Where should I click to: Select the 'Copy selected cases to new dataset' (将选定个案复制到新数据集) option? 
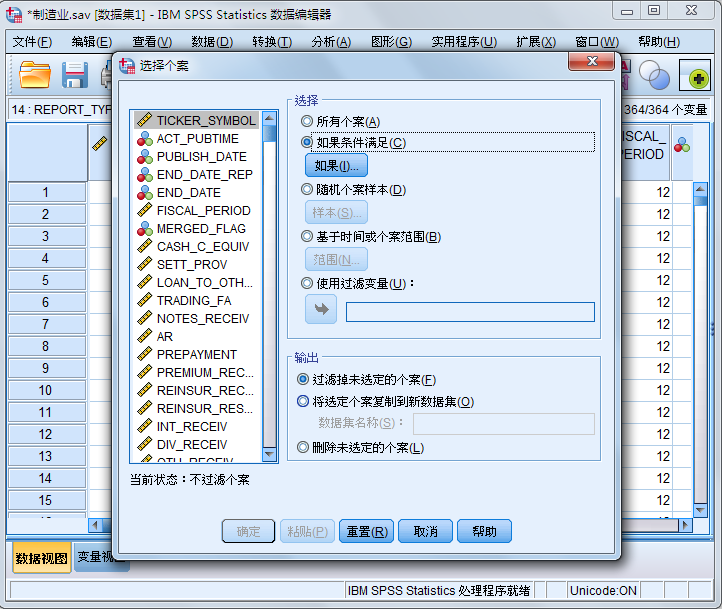point(385,401)
